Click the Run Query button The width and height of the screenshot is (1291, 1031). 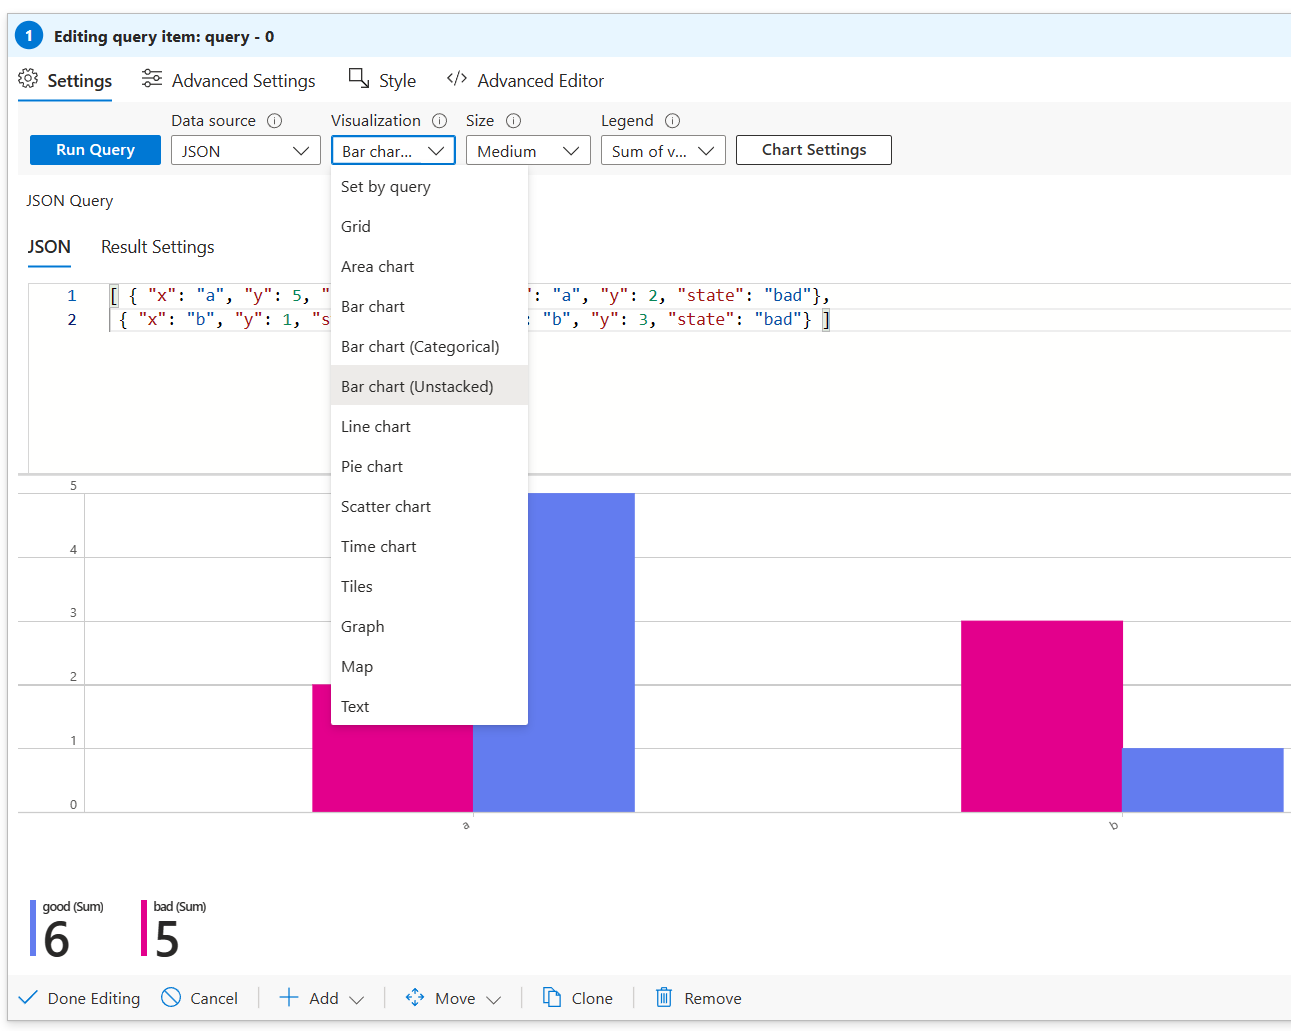[94, 149]
